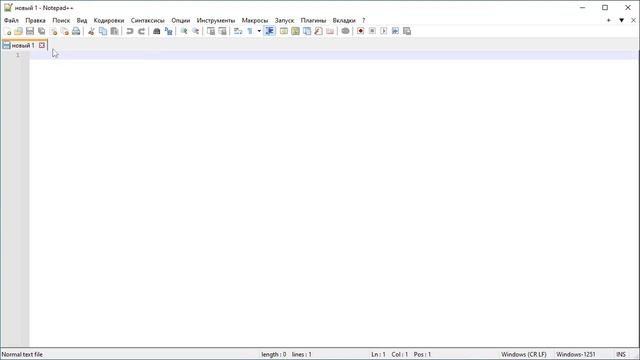Click Ln : 1 in status bar

pos(378,354)
